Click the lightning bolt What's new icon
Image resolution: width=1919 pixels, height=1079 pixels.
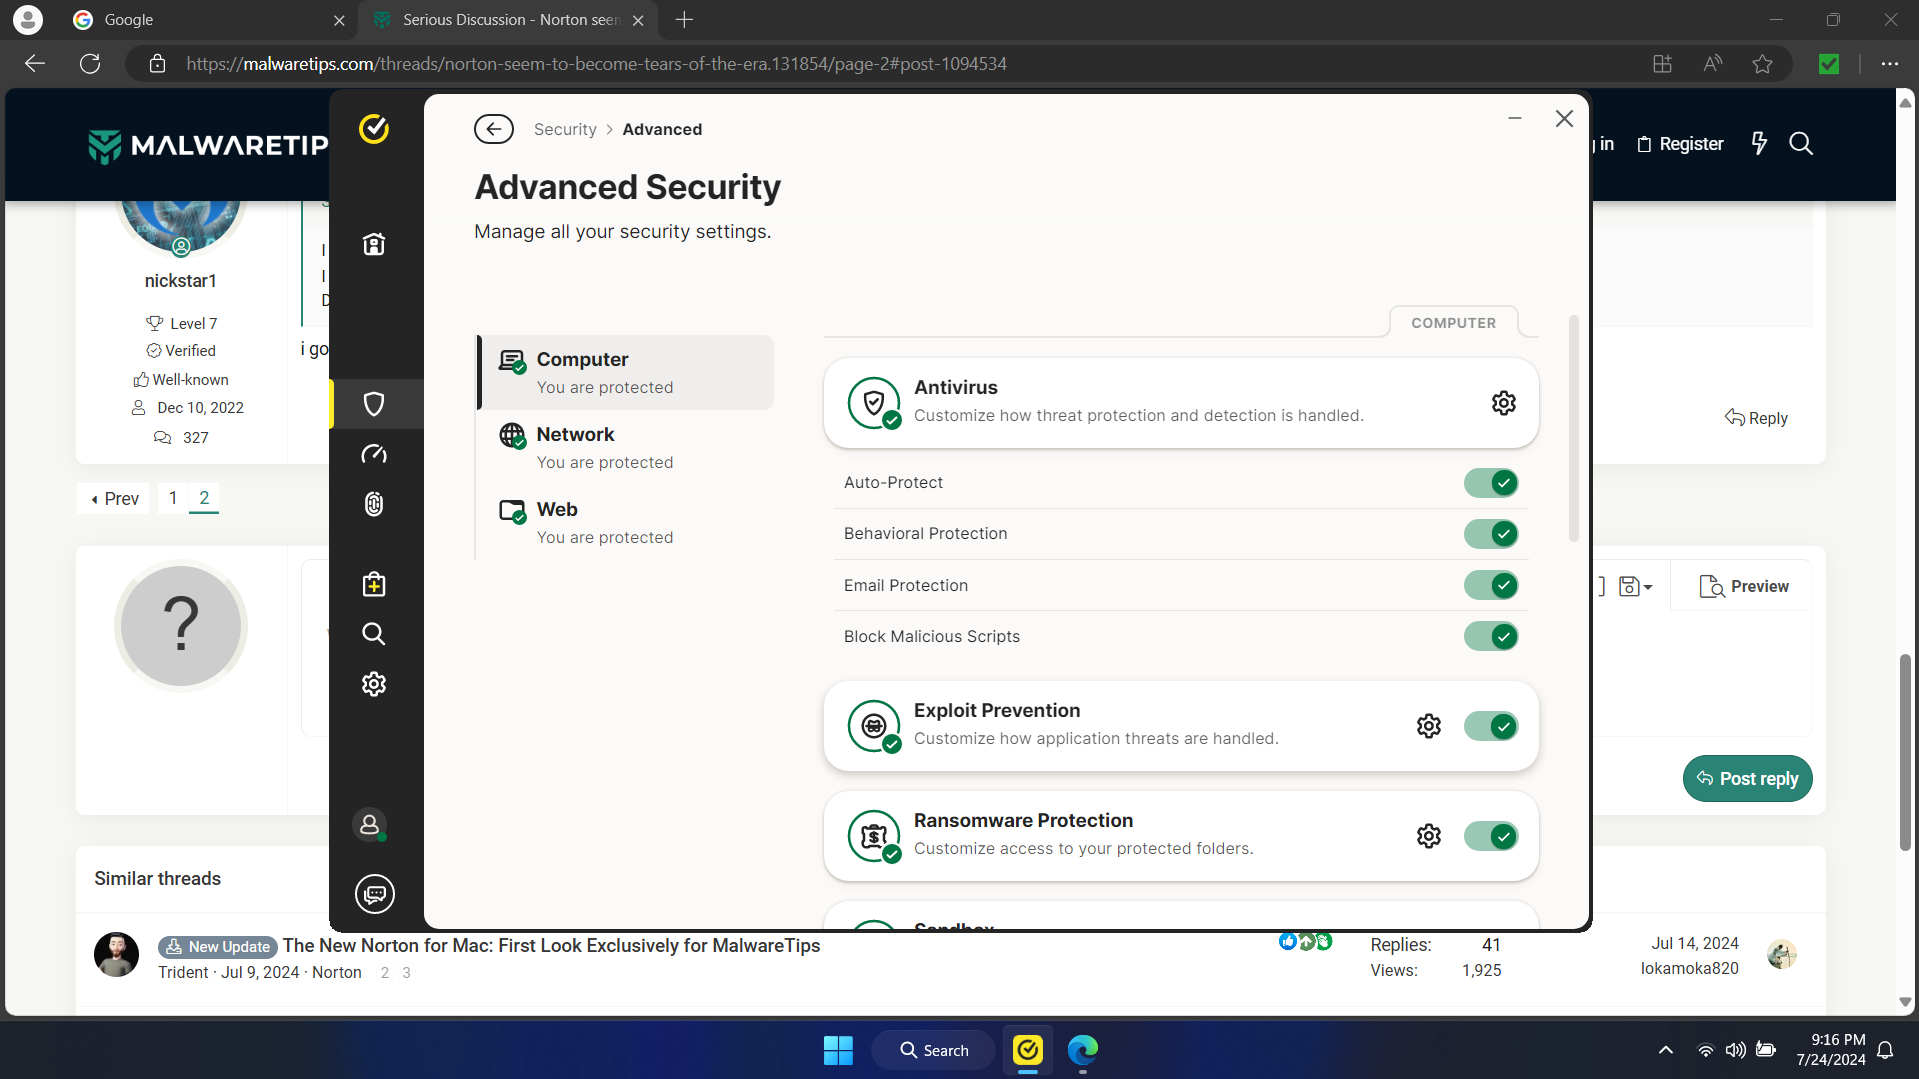click(x=1760, y=144)
